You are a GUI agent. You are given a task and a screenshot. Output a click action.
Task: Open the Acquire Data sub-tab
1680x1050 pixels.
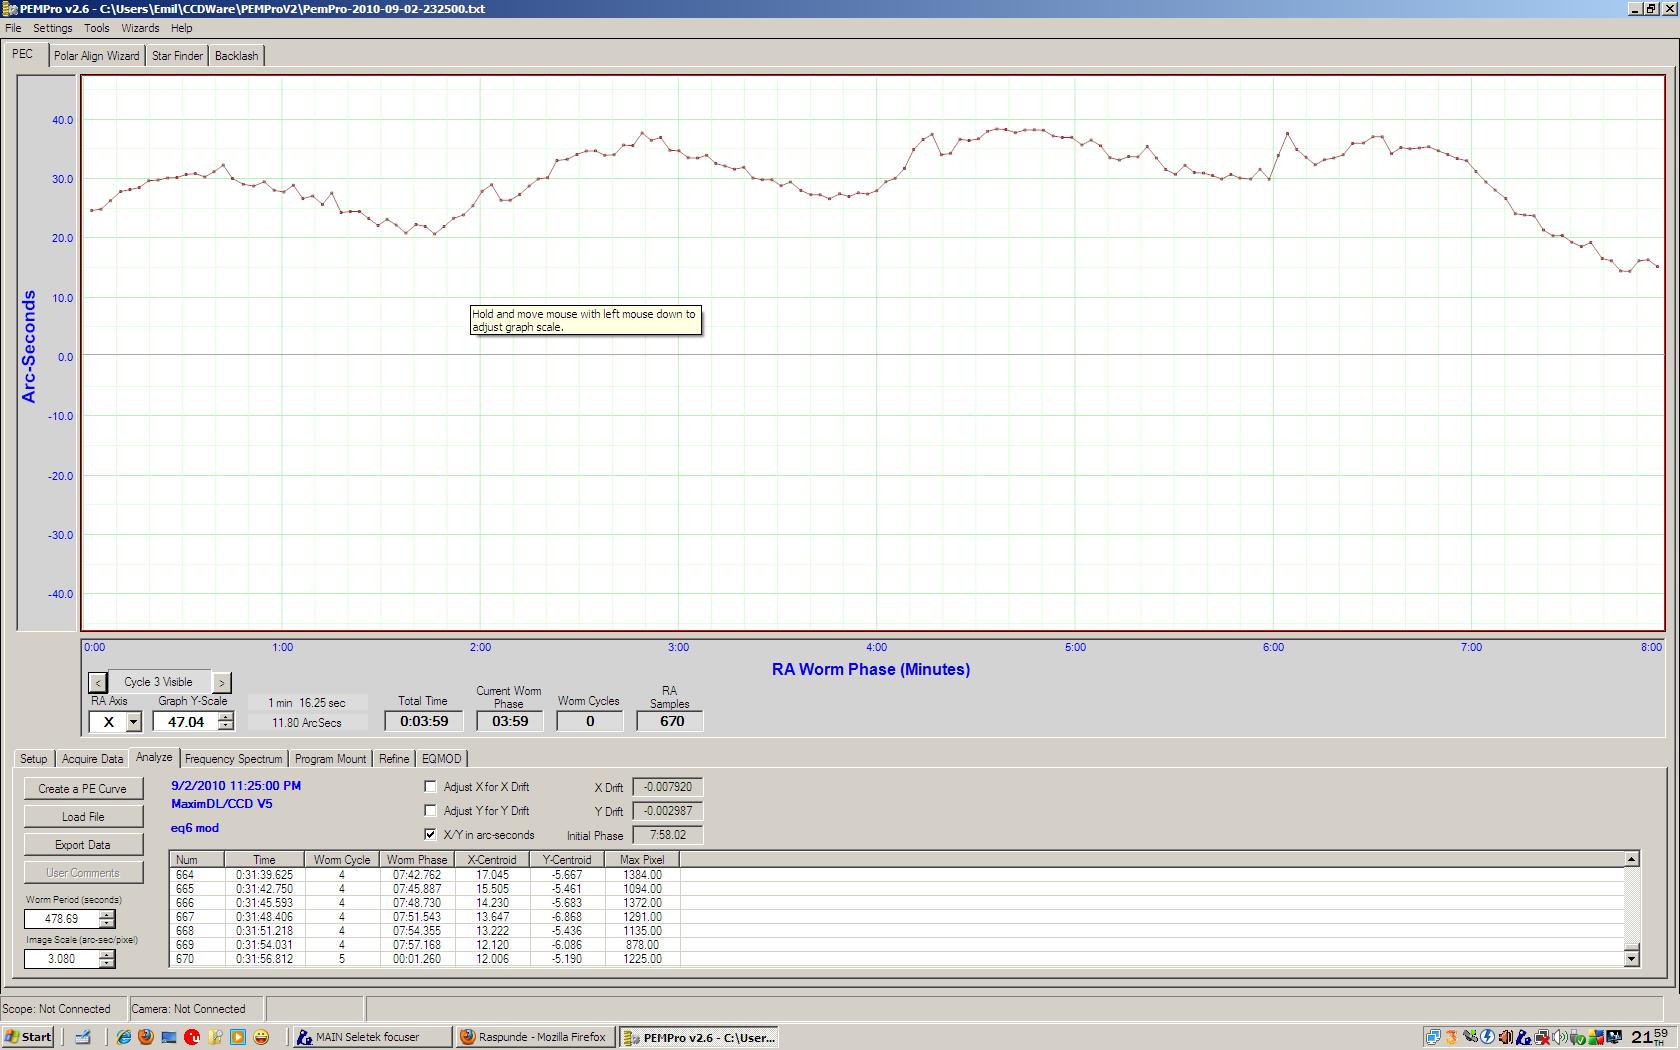click(x=92, y=759)
